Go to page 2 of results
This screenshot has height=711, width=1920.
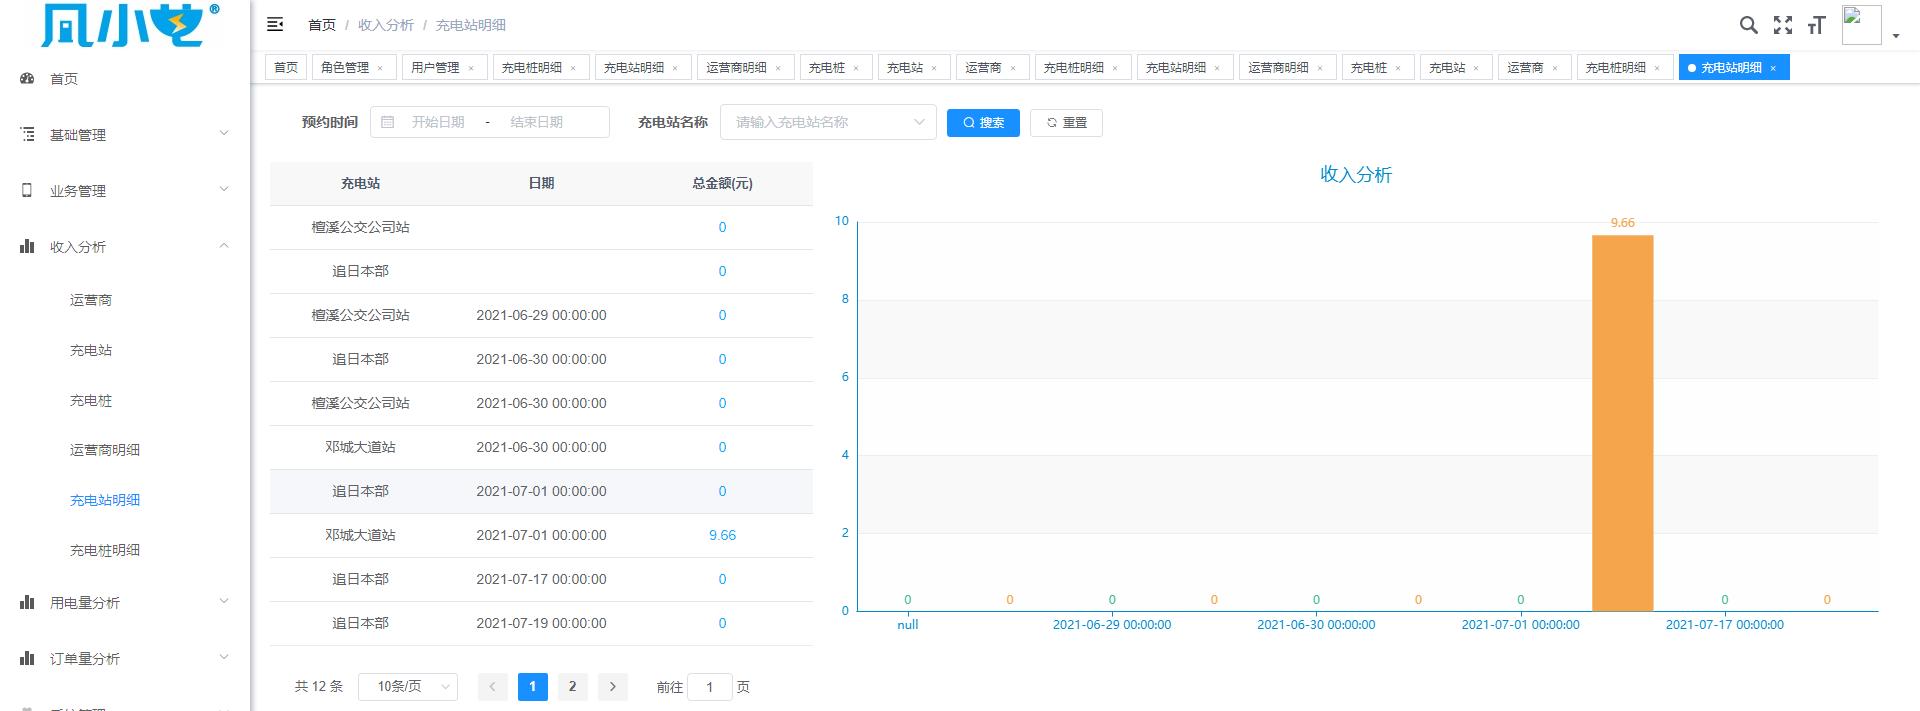point(572,687)
